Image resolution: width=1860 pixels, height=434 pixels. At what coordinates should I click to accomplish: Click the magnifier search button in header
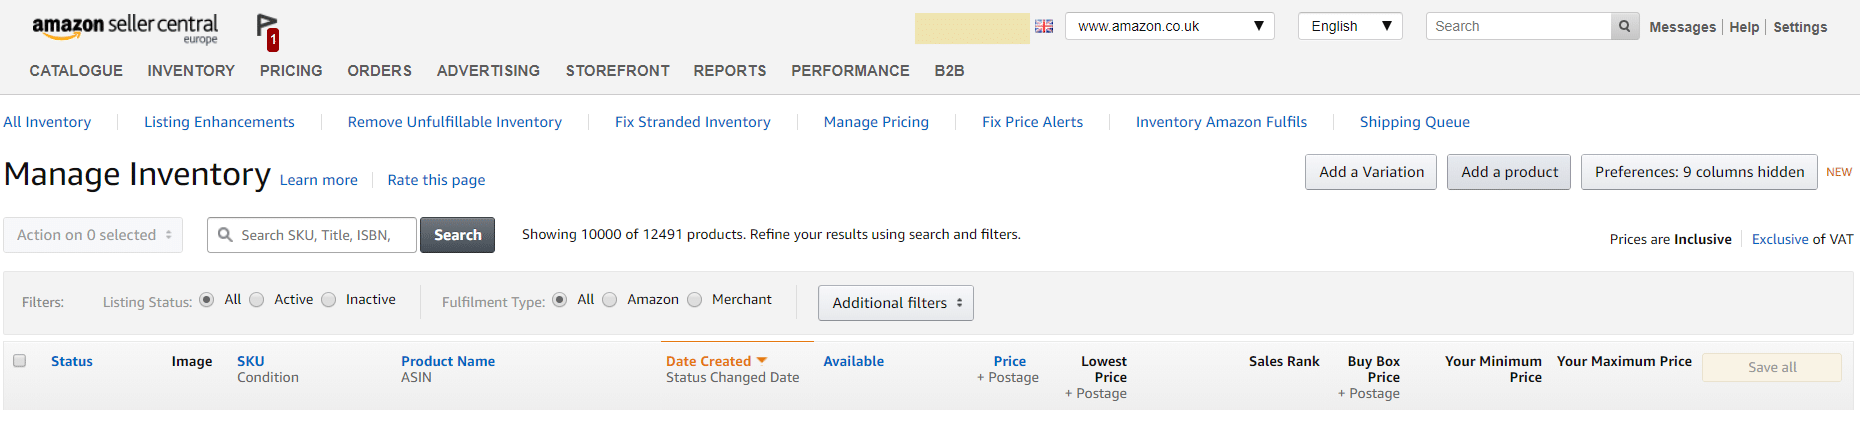[x=1625, y=26]
